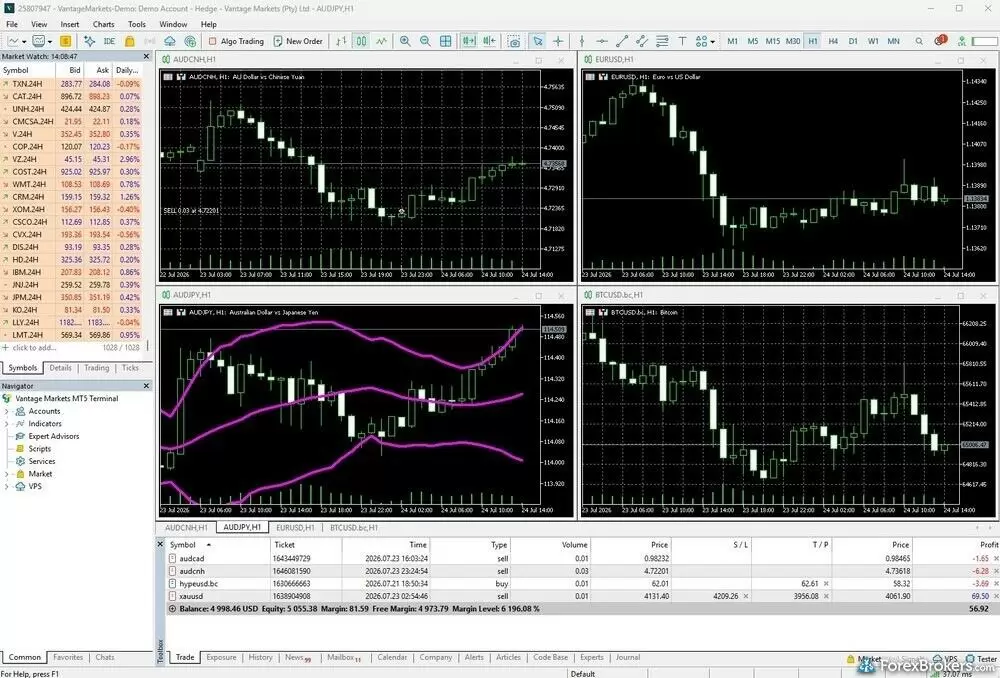Select the candlestick chart style icon
Image resolution: width=1000 pixels, height=678 pixels.
pyautogui.click(x=362, y=41)
